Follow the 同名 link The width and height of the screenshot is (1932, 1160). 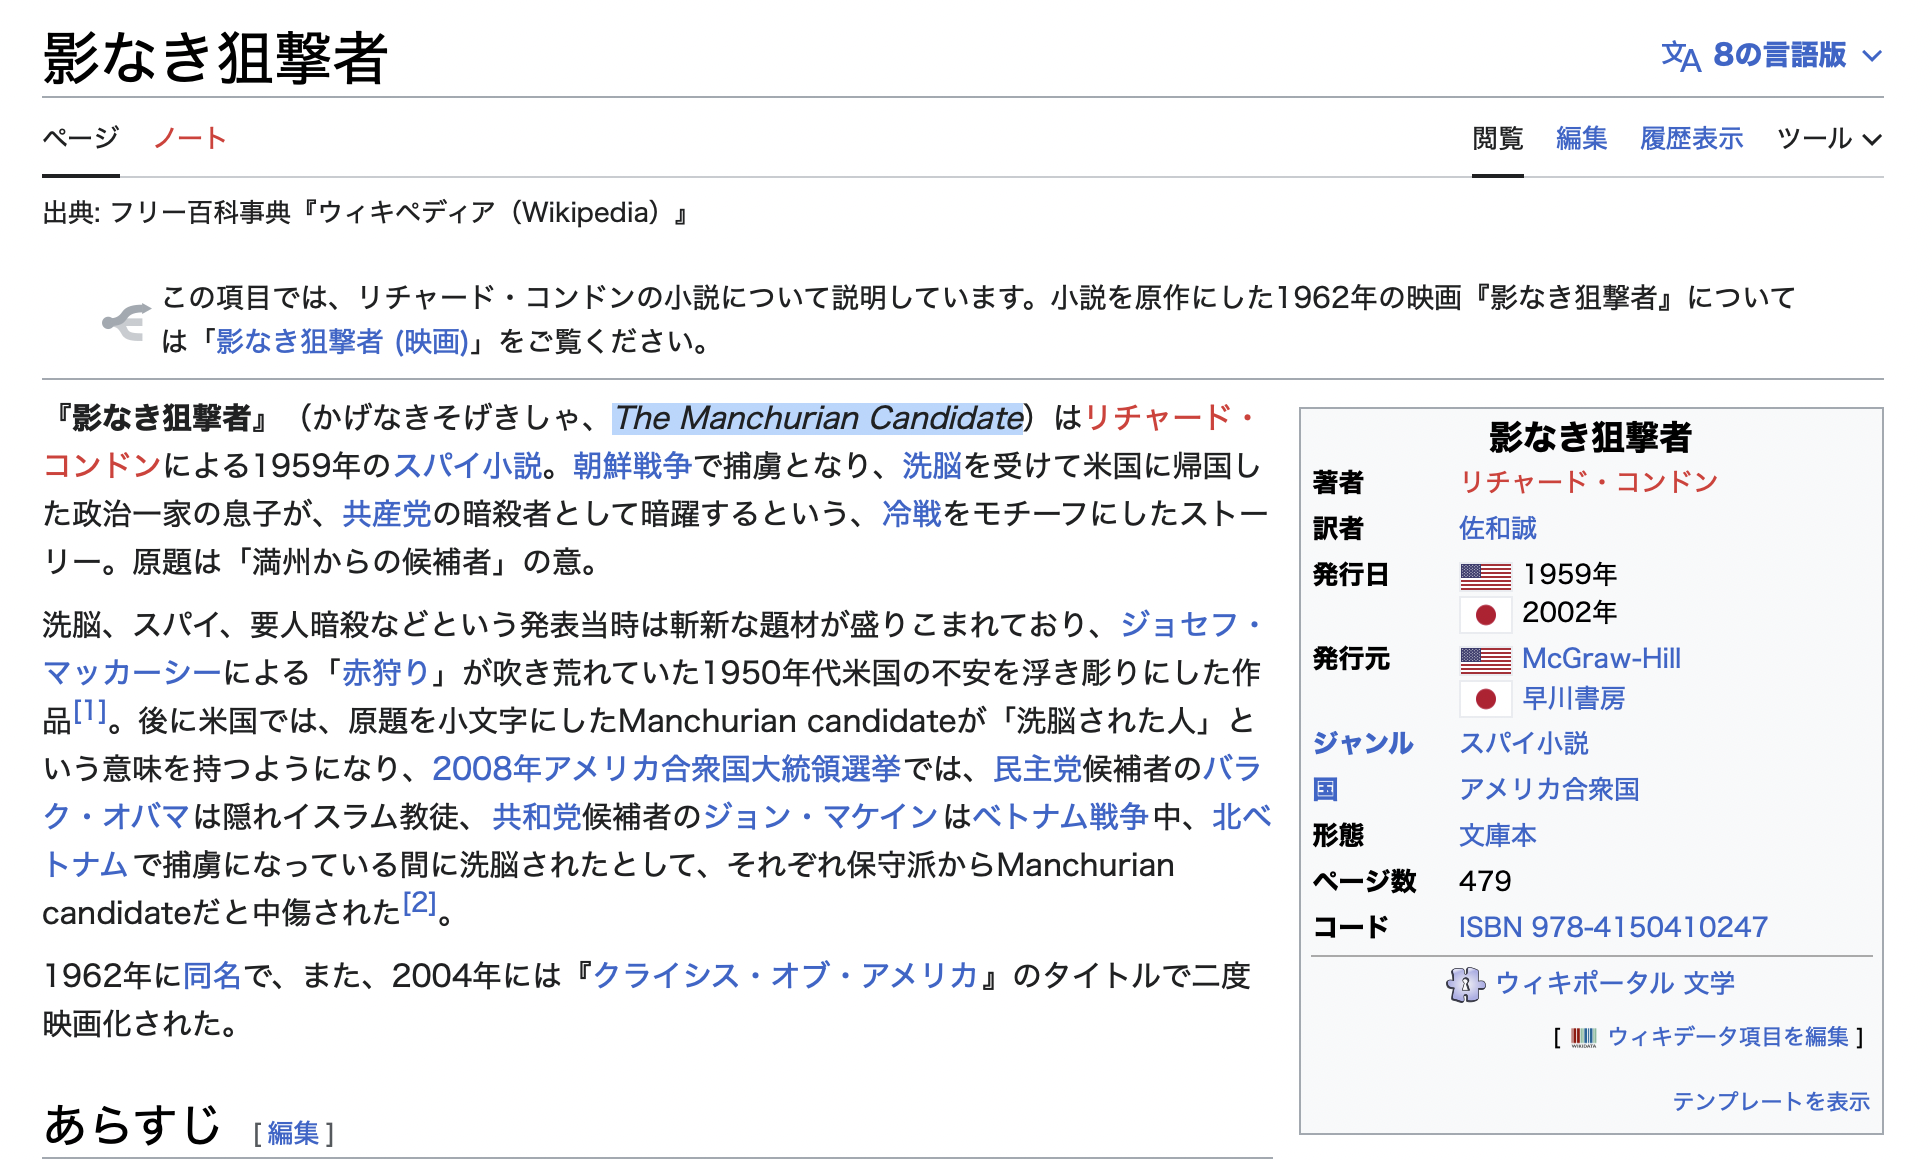coord(212,975)
